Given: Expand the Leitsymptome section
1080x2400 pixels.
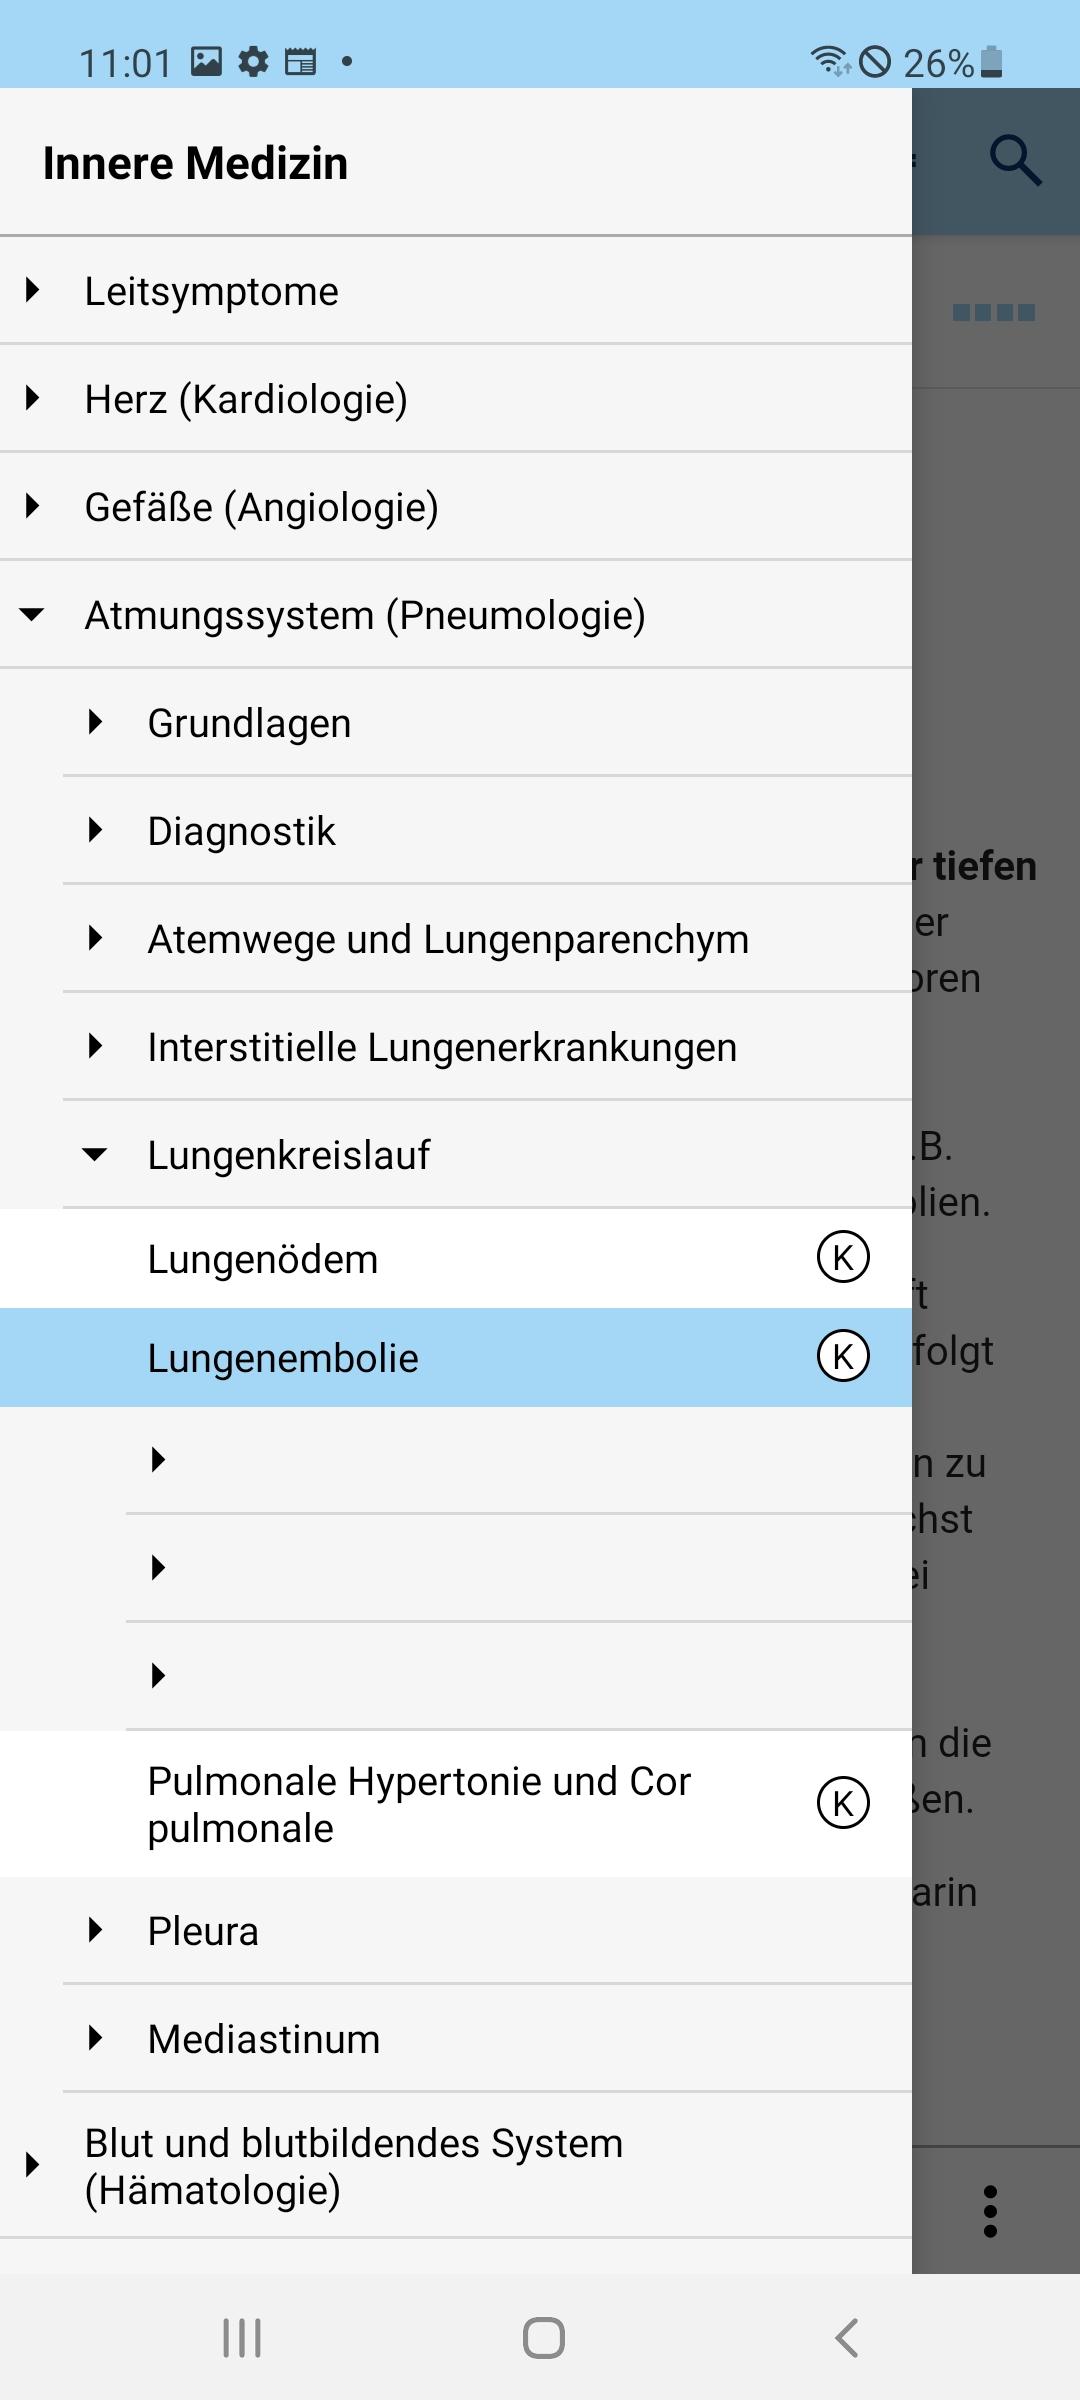Looking at the screenshot, I should tap(456, 291).
